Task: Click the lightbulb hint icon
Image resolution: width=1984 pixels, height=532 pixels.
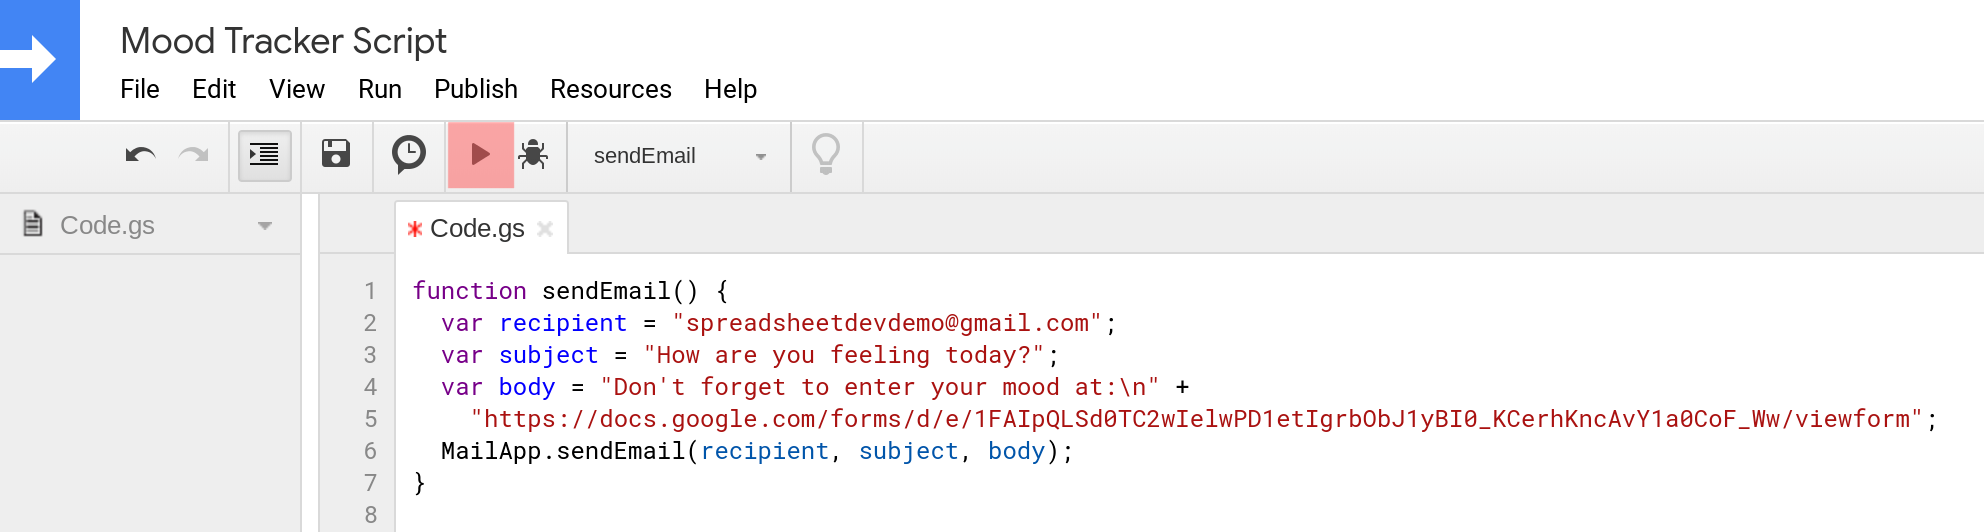Action: click(826, 155)
